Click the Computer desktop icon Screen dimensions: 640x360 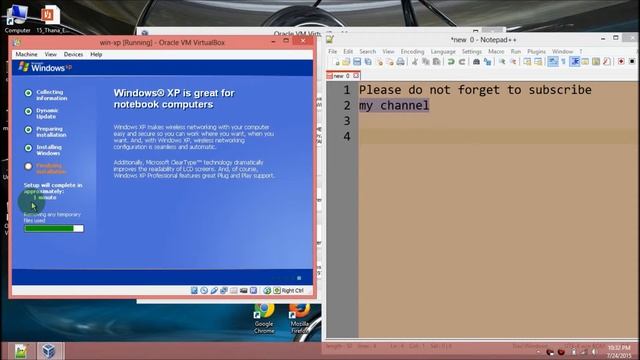tap(17, 18)
